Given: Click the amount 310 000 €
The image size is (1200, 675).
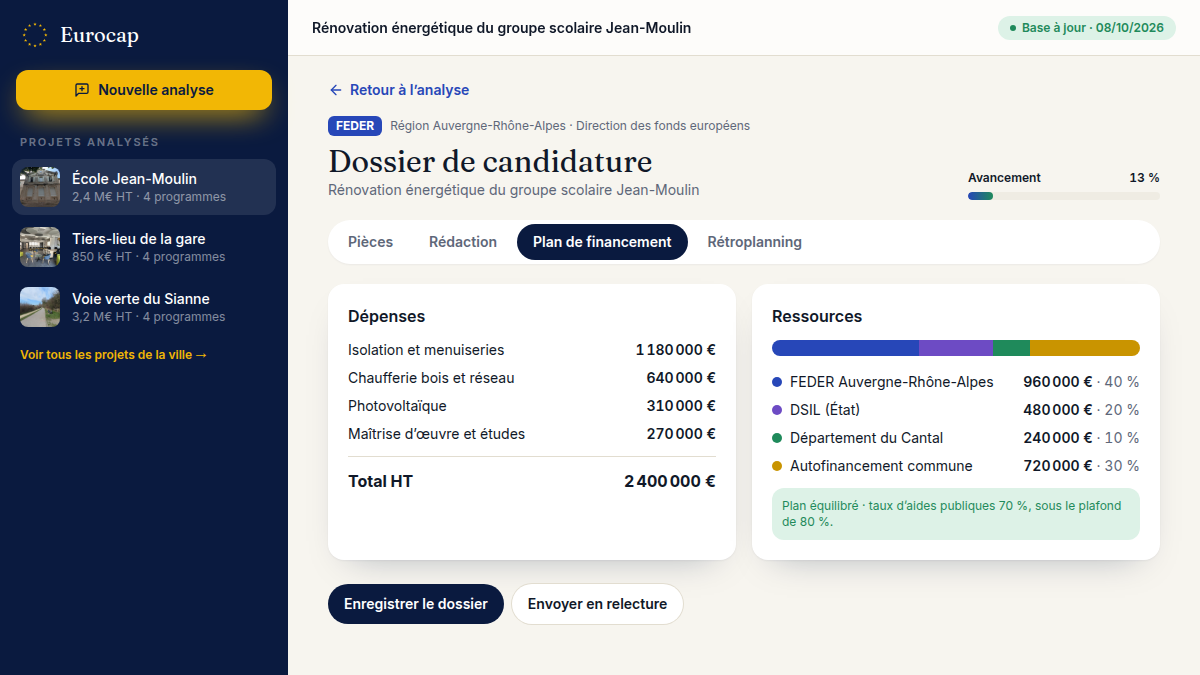Looking at the screenshot, I should (x=681, y=406).
